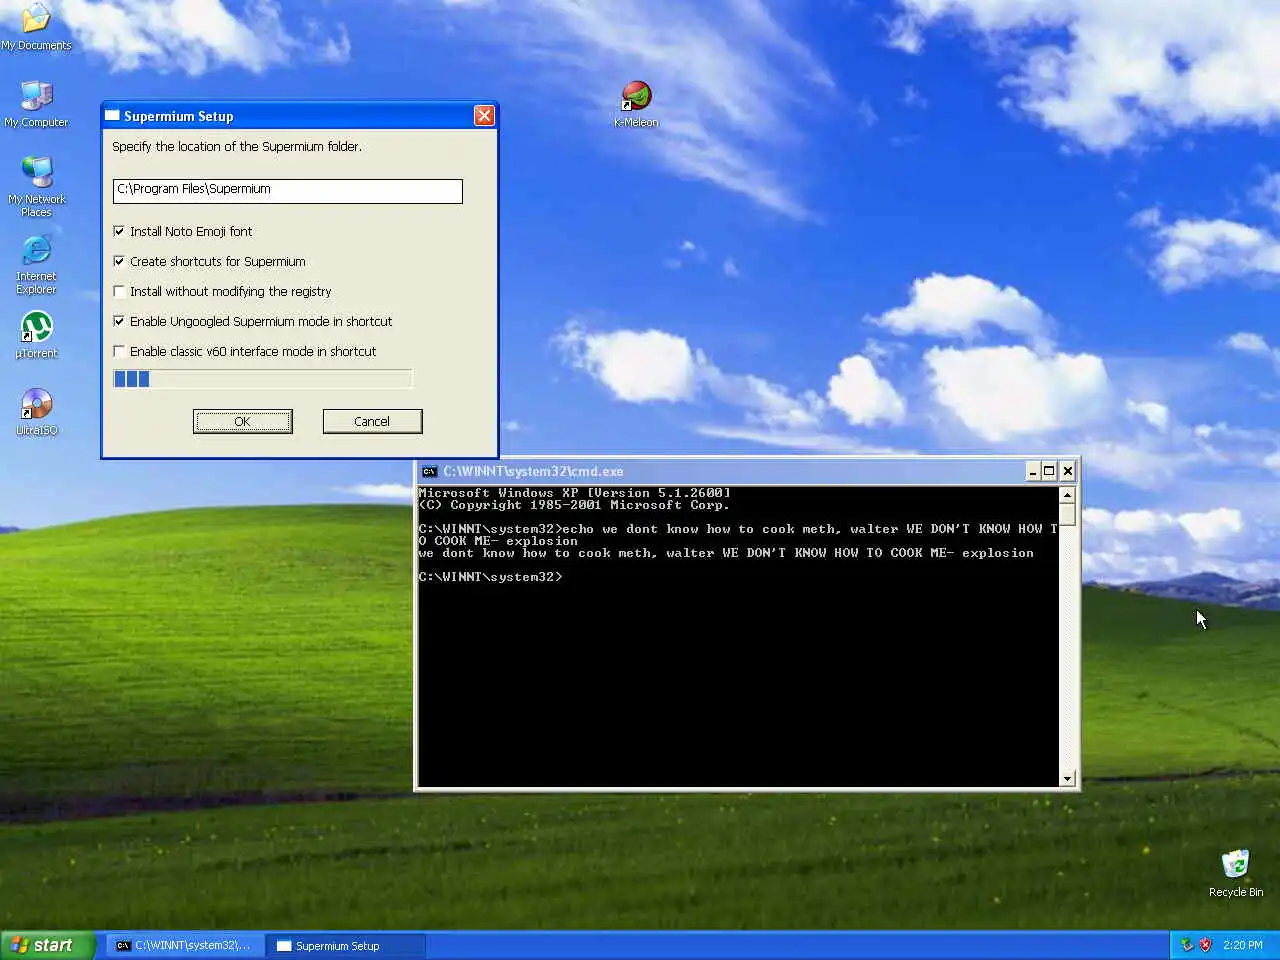This screenshot has height=960, width=1280.
Task: Close the Supermium Setup dialog
Action: 484,116
